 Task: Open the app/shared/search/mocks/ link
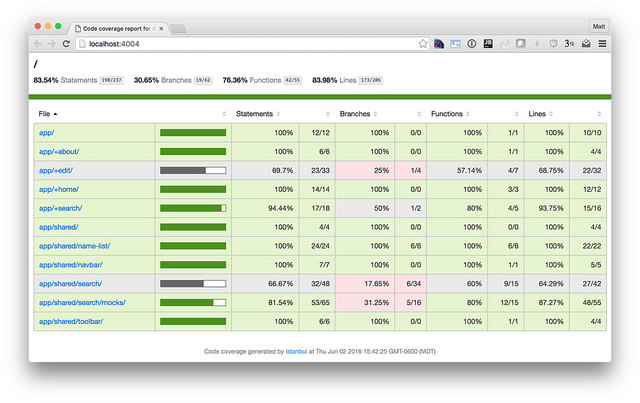tap(82, 303)
